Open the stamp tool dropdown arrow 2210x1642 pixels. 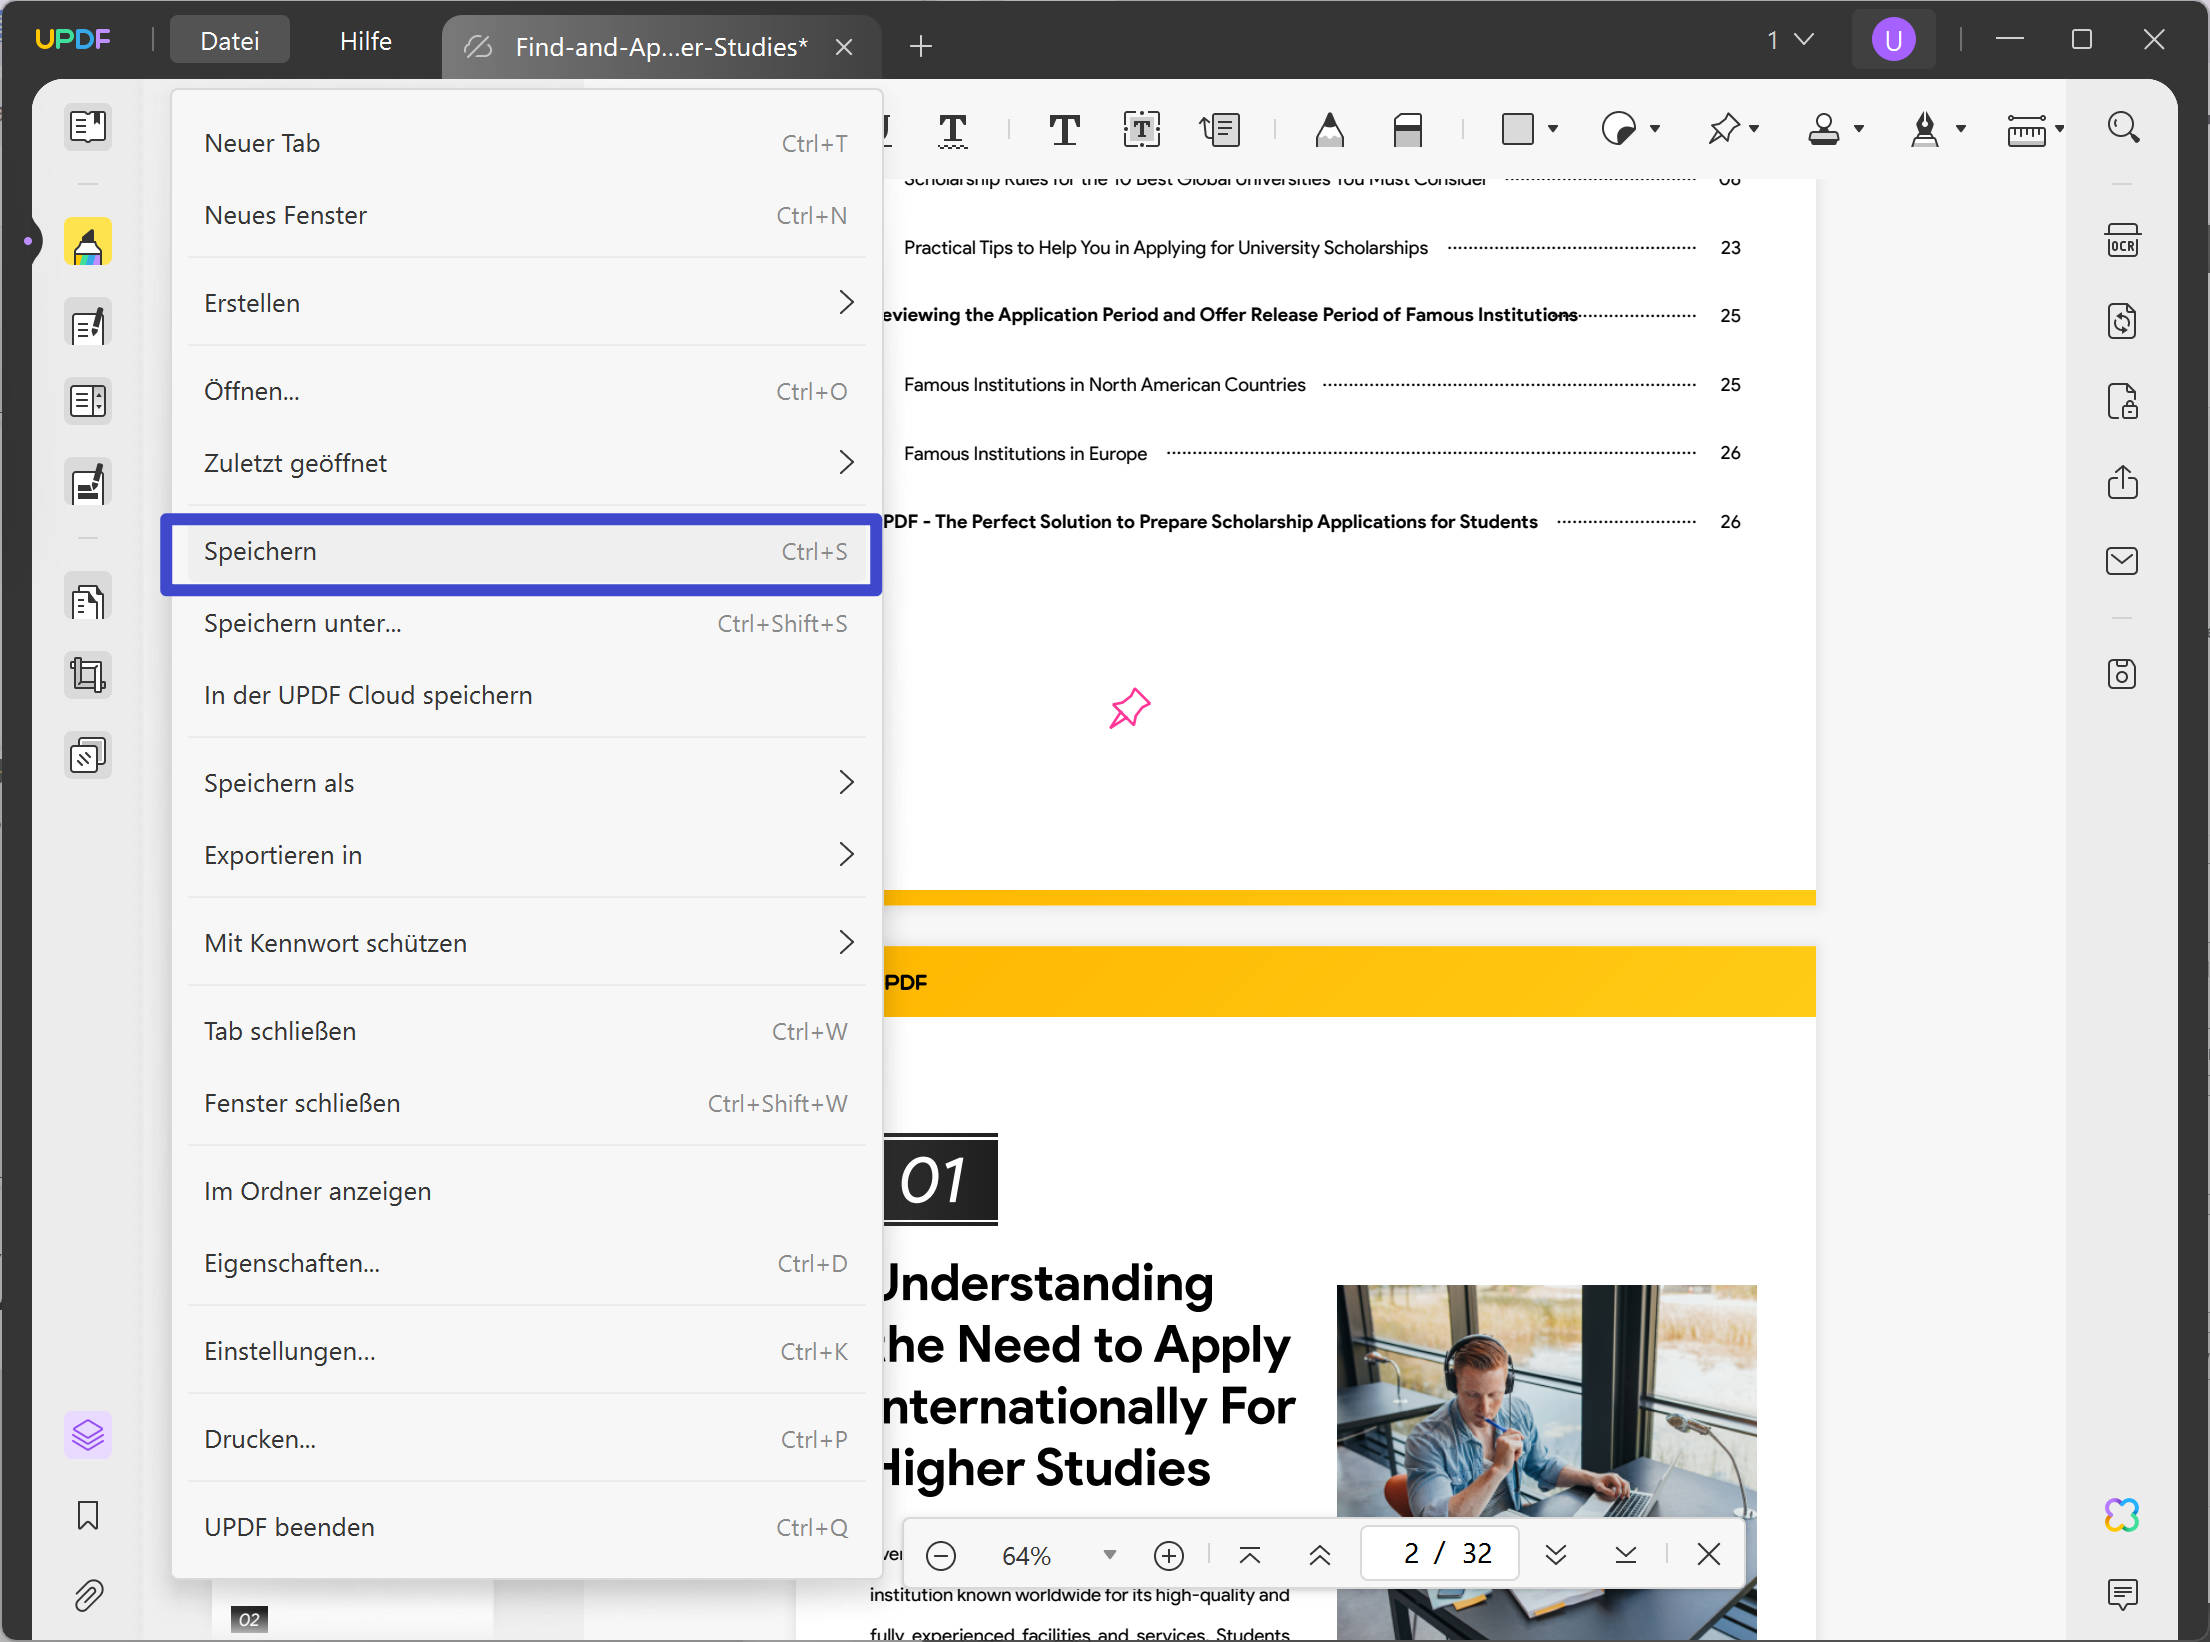point(1861,130)
